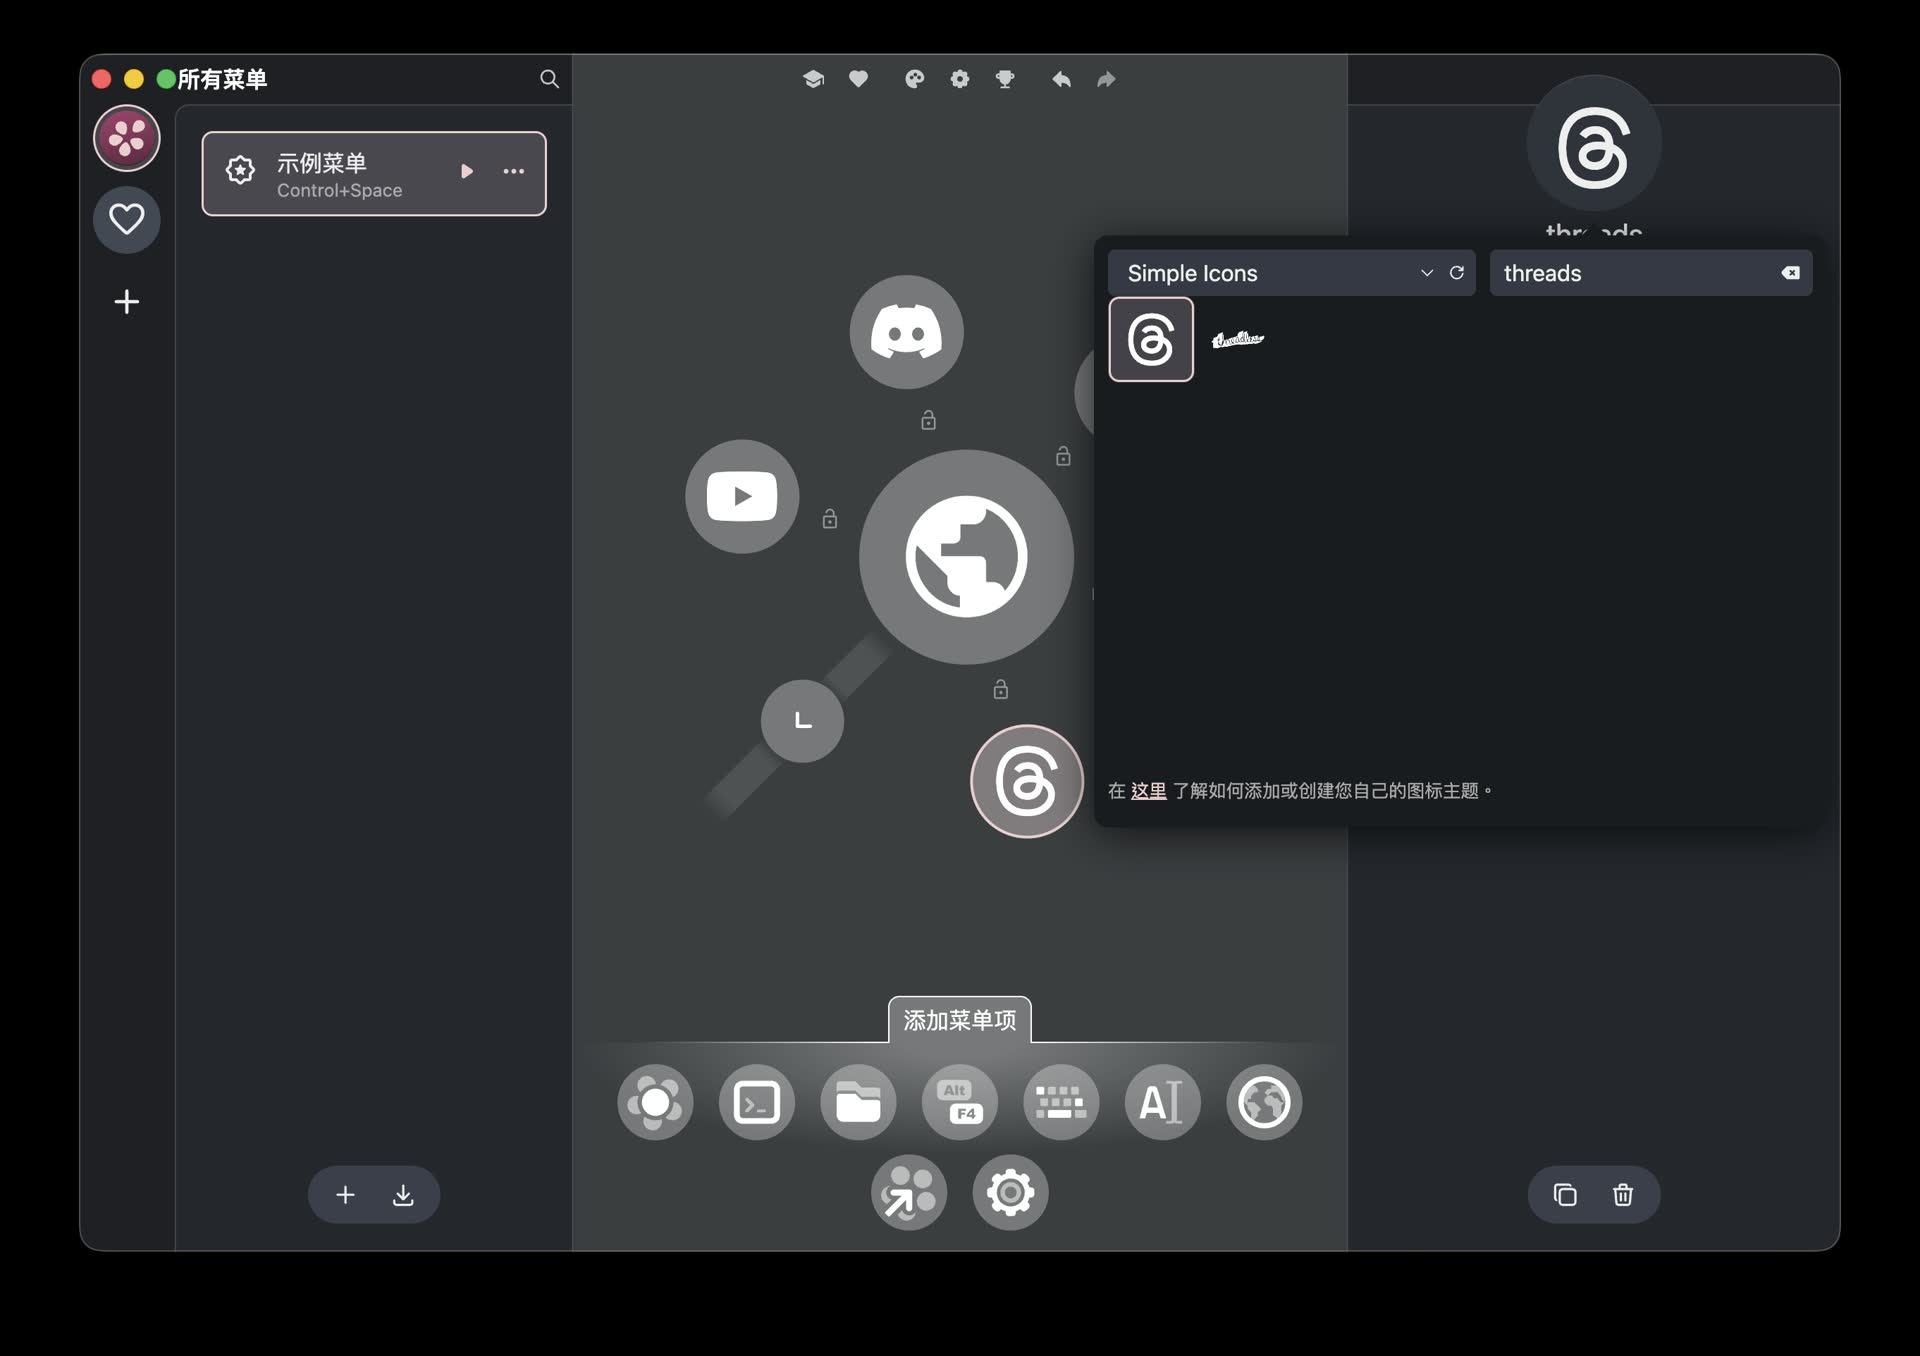This screenshot has width=1920, height=1356.
Task: Open menu themes palette icon
Action: (914, 79)
